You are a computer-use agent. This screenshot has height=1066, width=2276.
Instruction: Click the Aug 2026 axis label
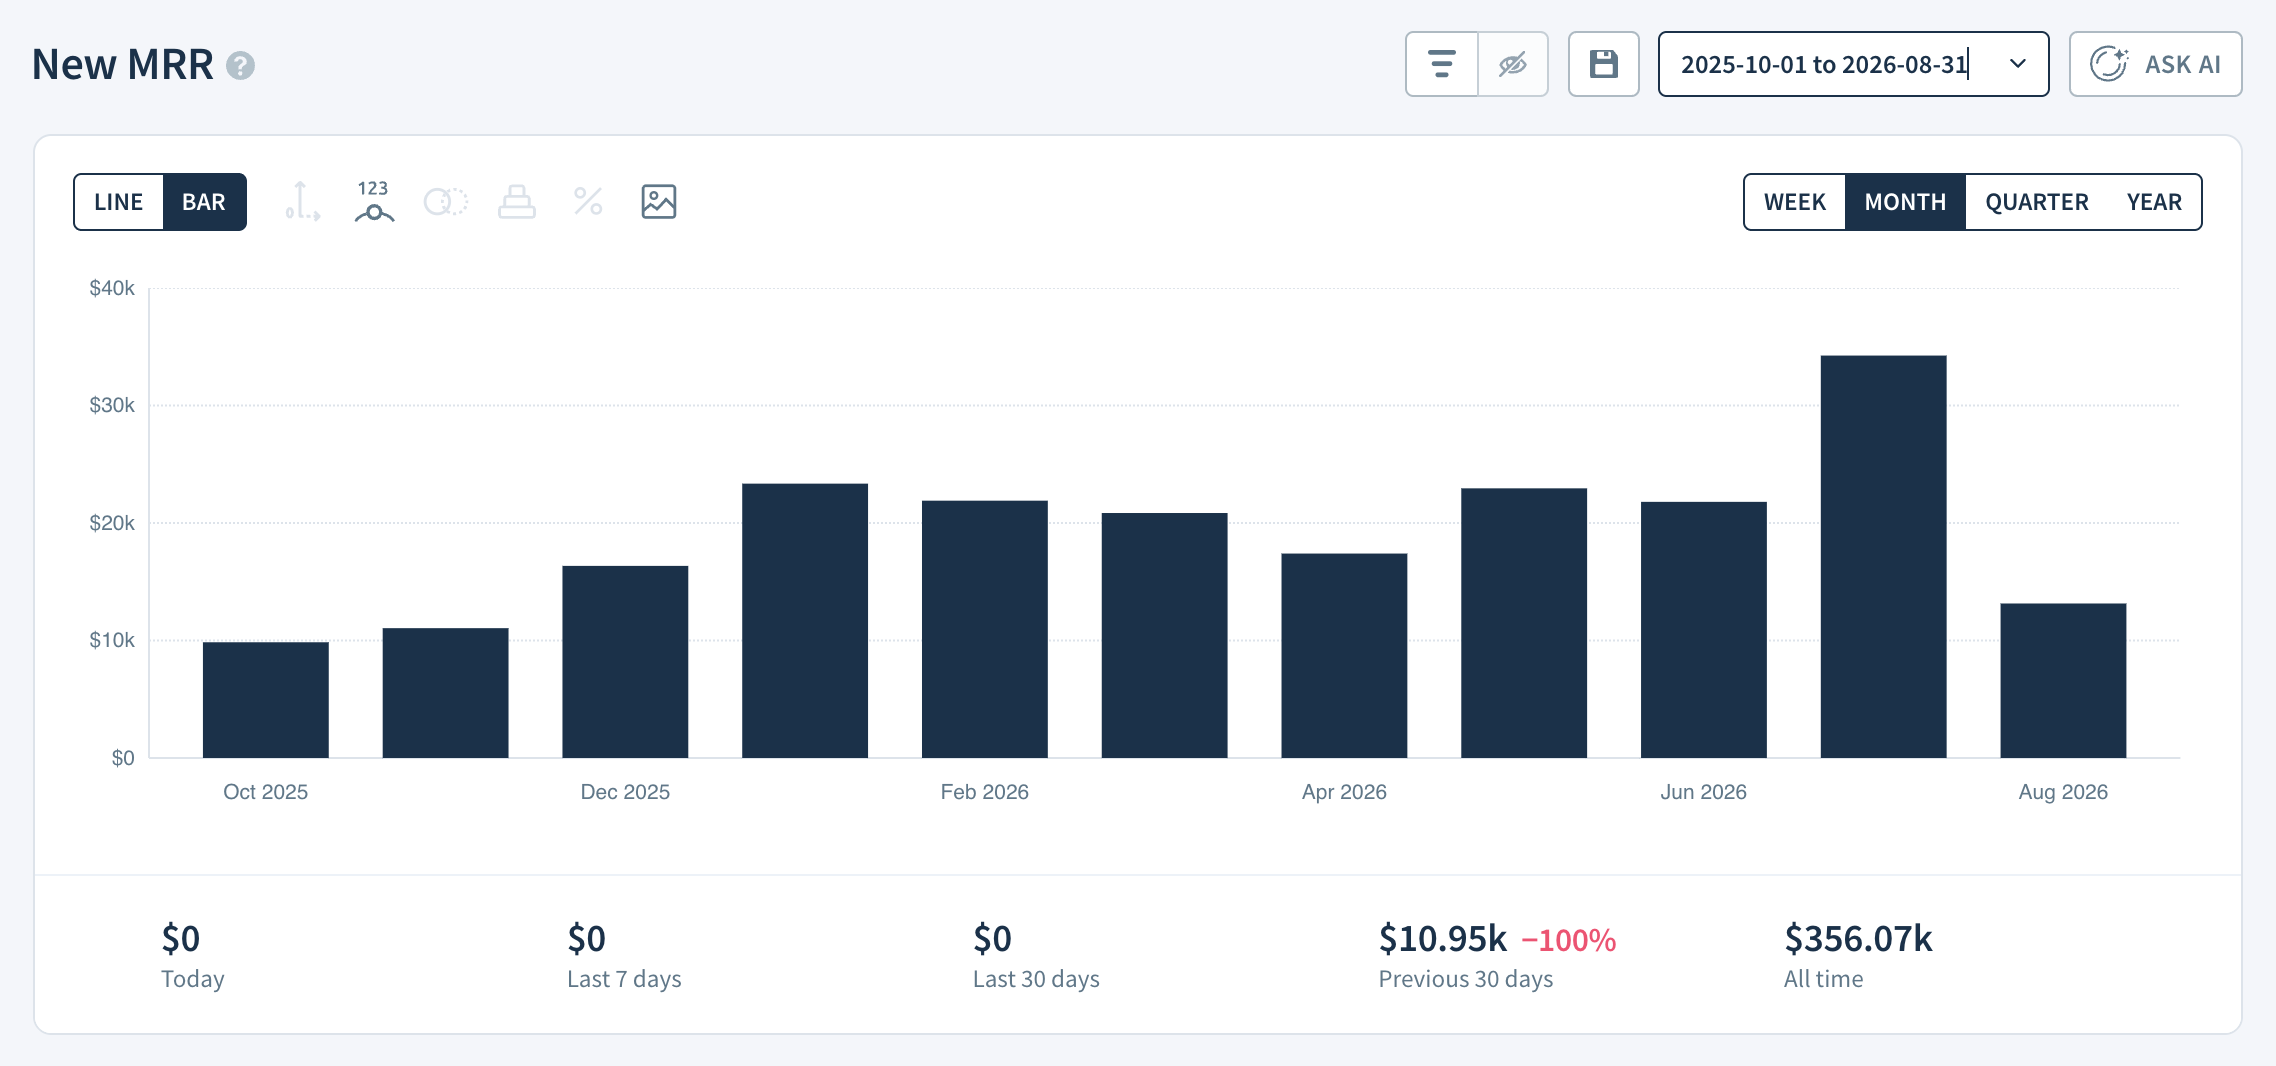2063,792
